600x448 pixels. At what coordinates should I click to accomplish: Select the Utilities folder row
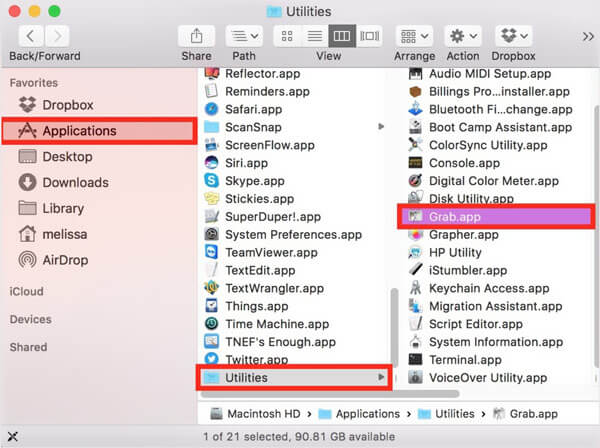tap(294, 378)
